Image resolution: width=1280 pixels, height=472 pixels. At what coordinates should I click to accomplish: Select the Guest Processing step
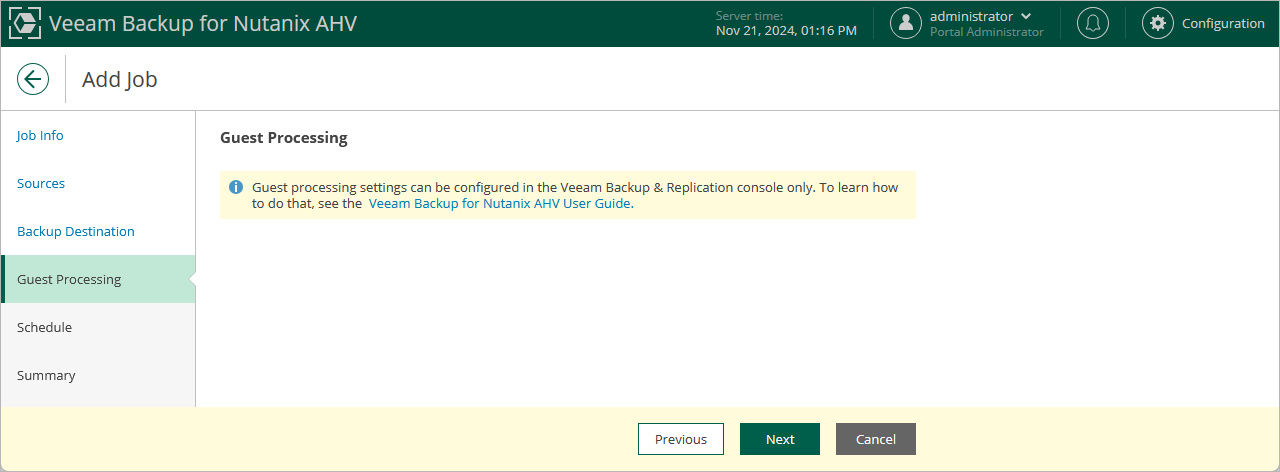(x=69, y=279)
